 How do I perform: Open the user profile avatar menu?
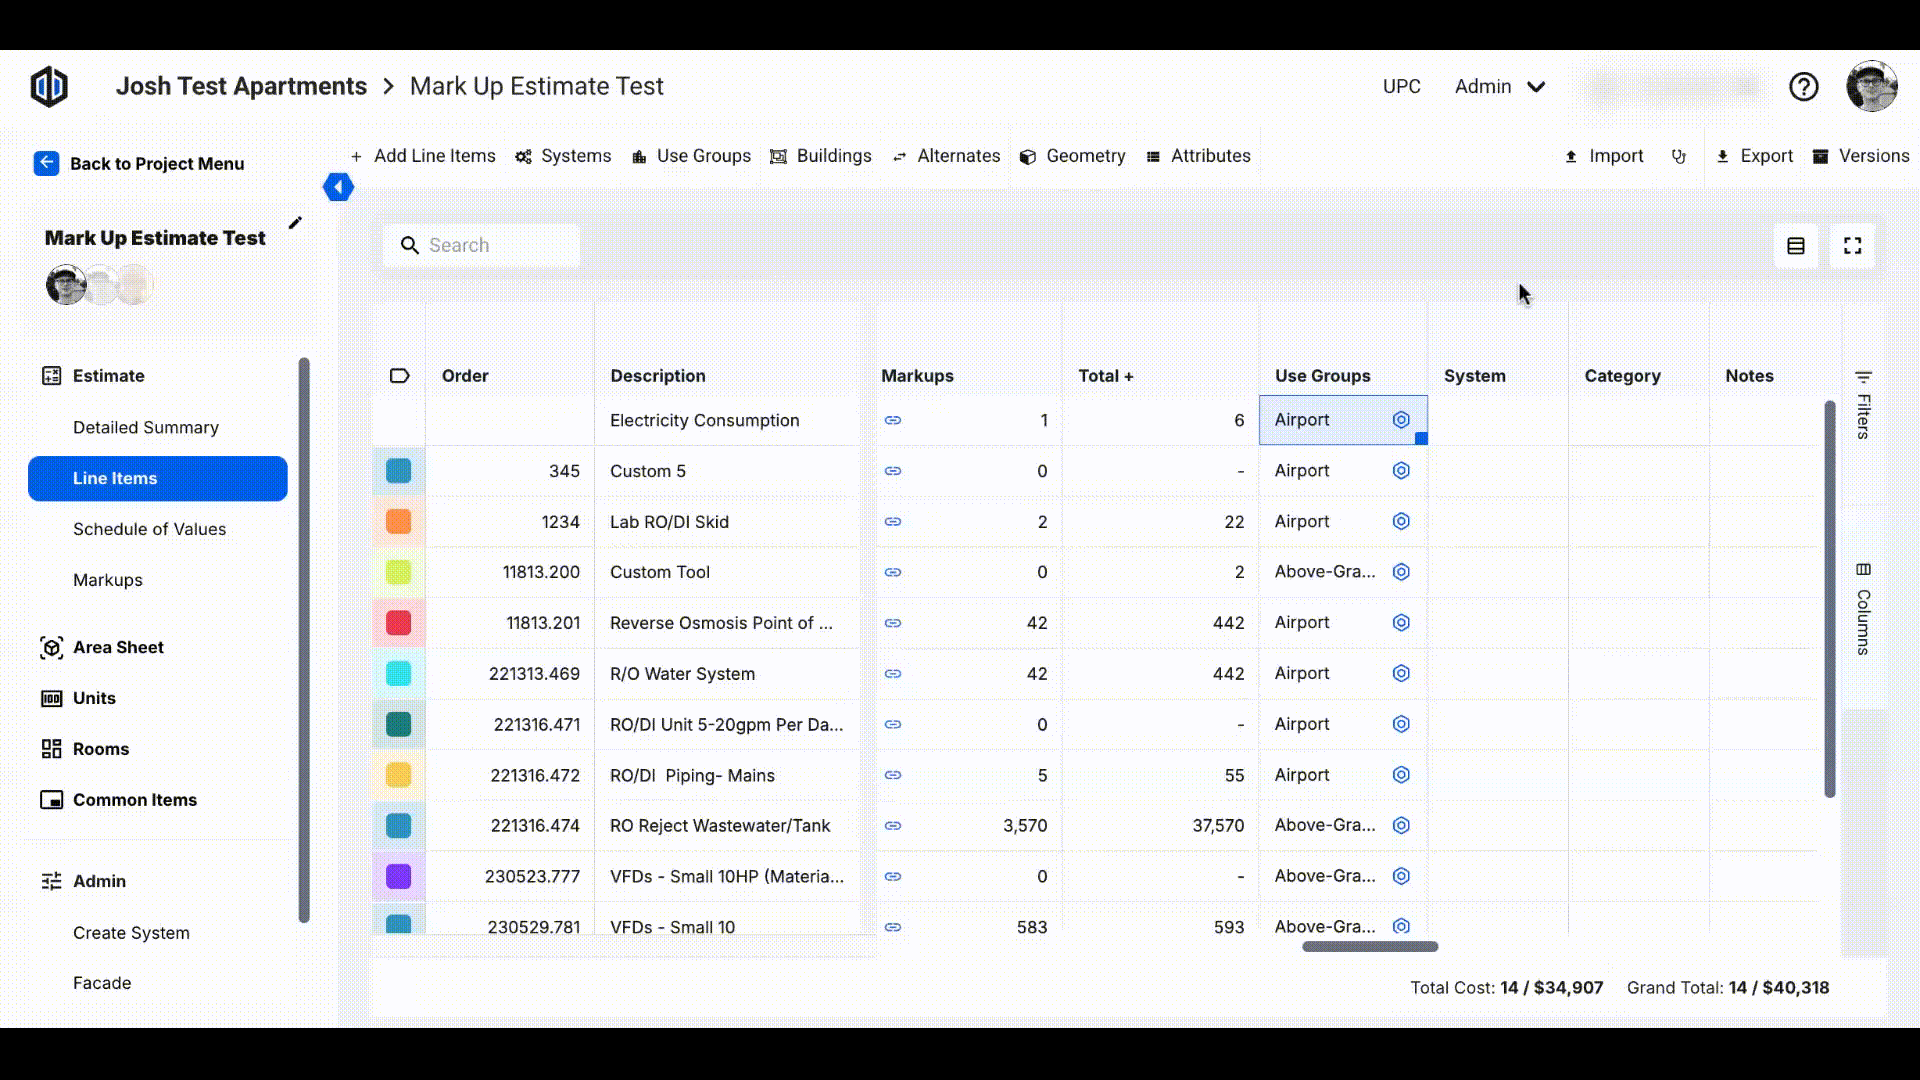click(x=1871, y=87)
